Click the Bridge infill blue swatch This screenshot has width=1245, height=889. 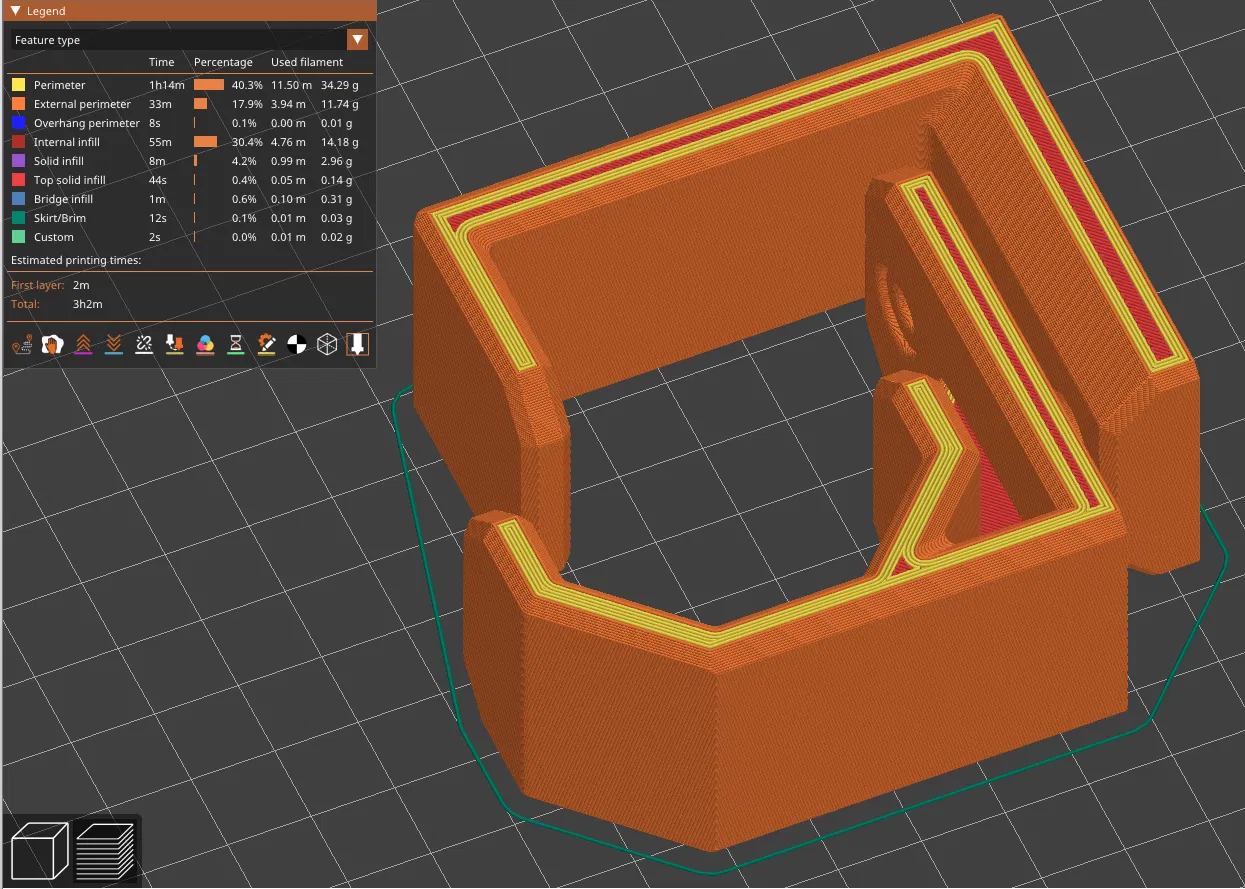18,199
